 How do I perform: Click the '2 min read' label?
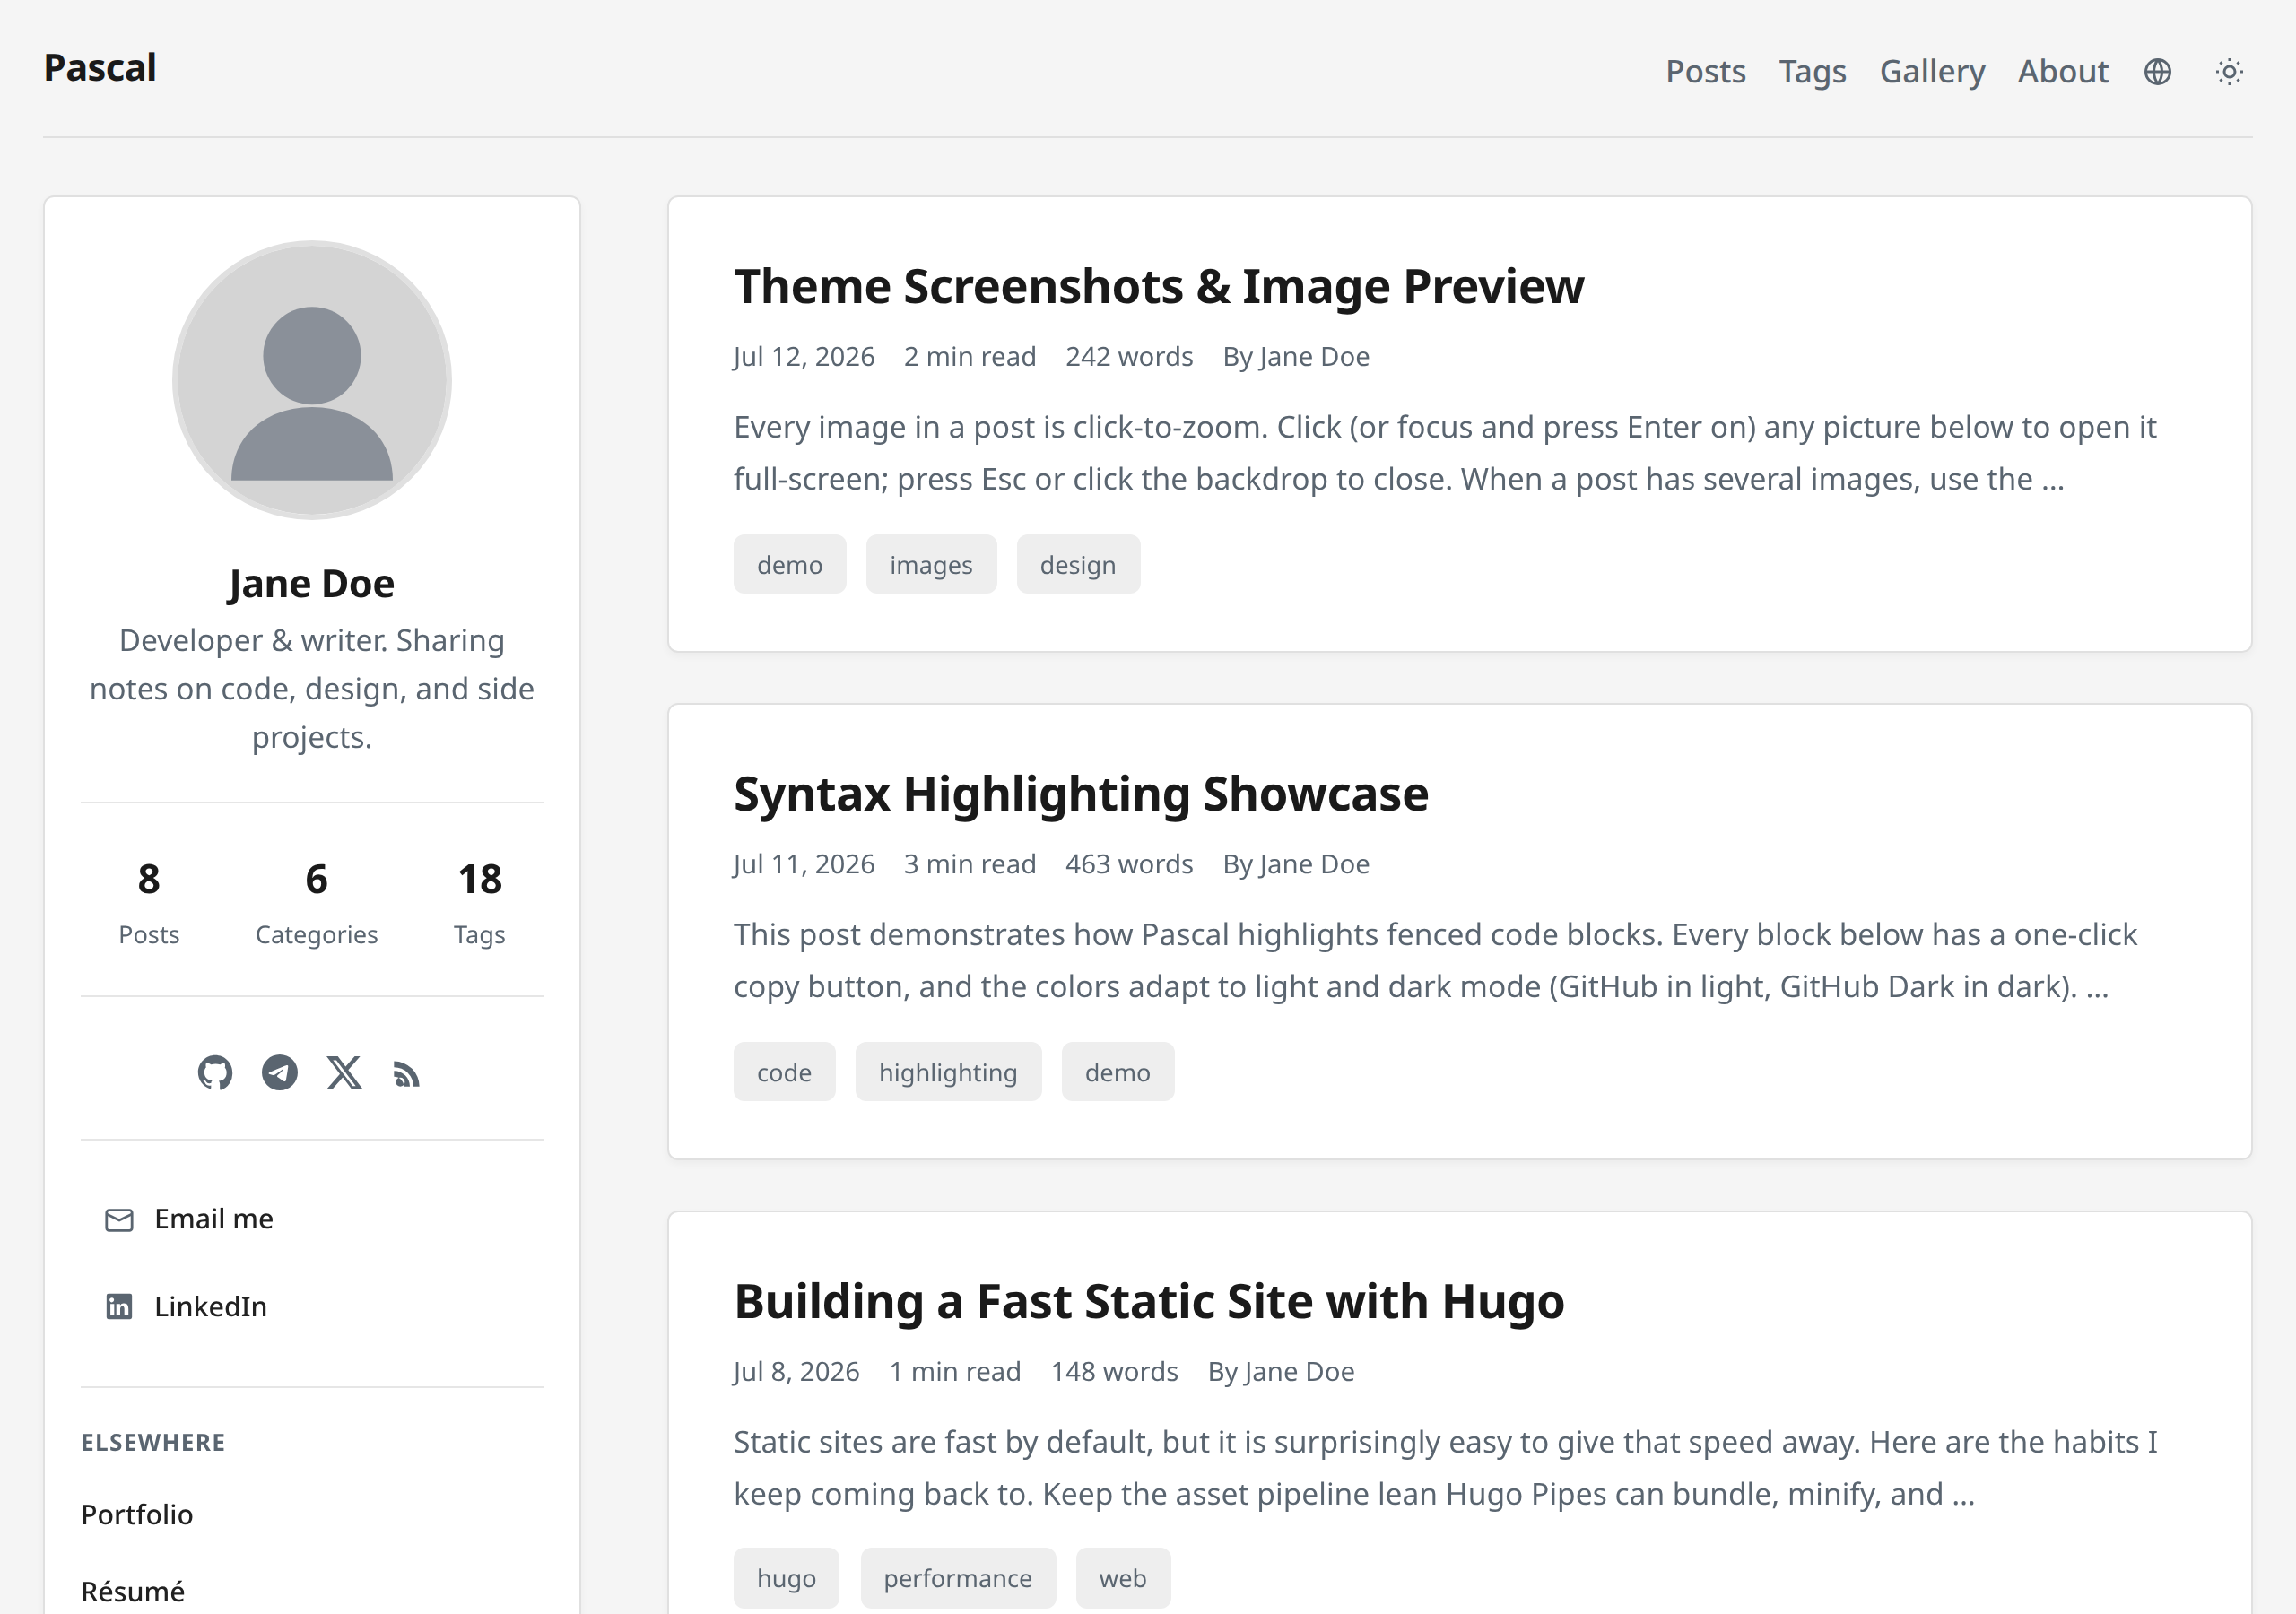tap(970, 357)
